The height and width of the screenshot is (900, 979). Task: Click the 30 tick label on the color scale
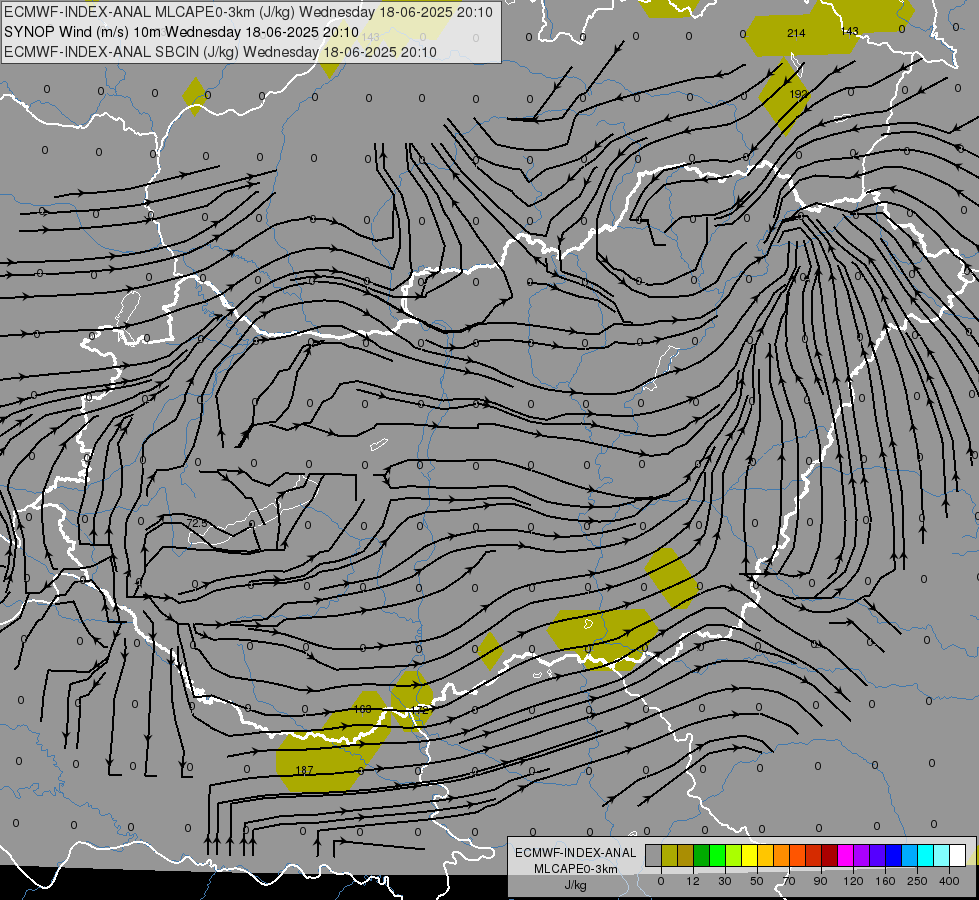(x=725, y=881)
